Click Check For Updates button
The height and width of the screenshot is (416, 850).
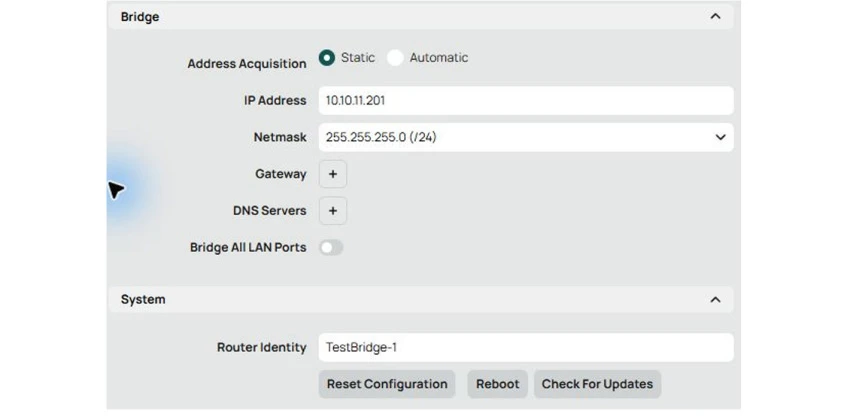[597, 384]
